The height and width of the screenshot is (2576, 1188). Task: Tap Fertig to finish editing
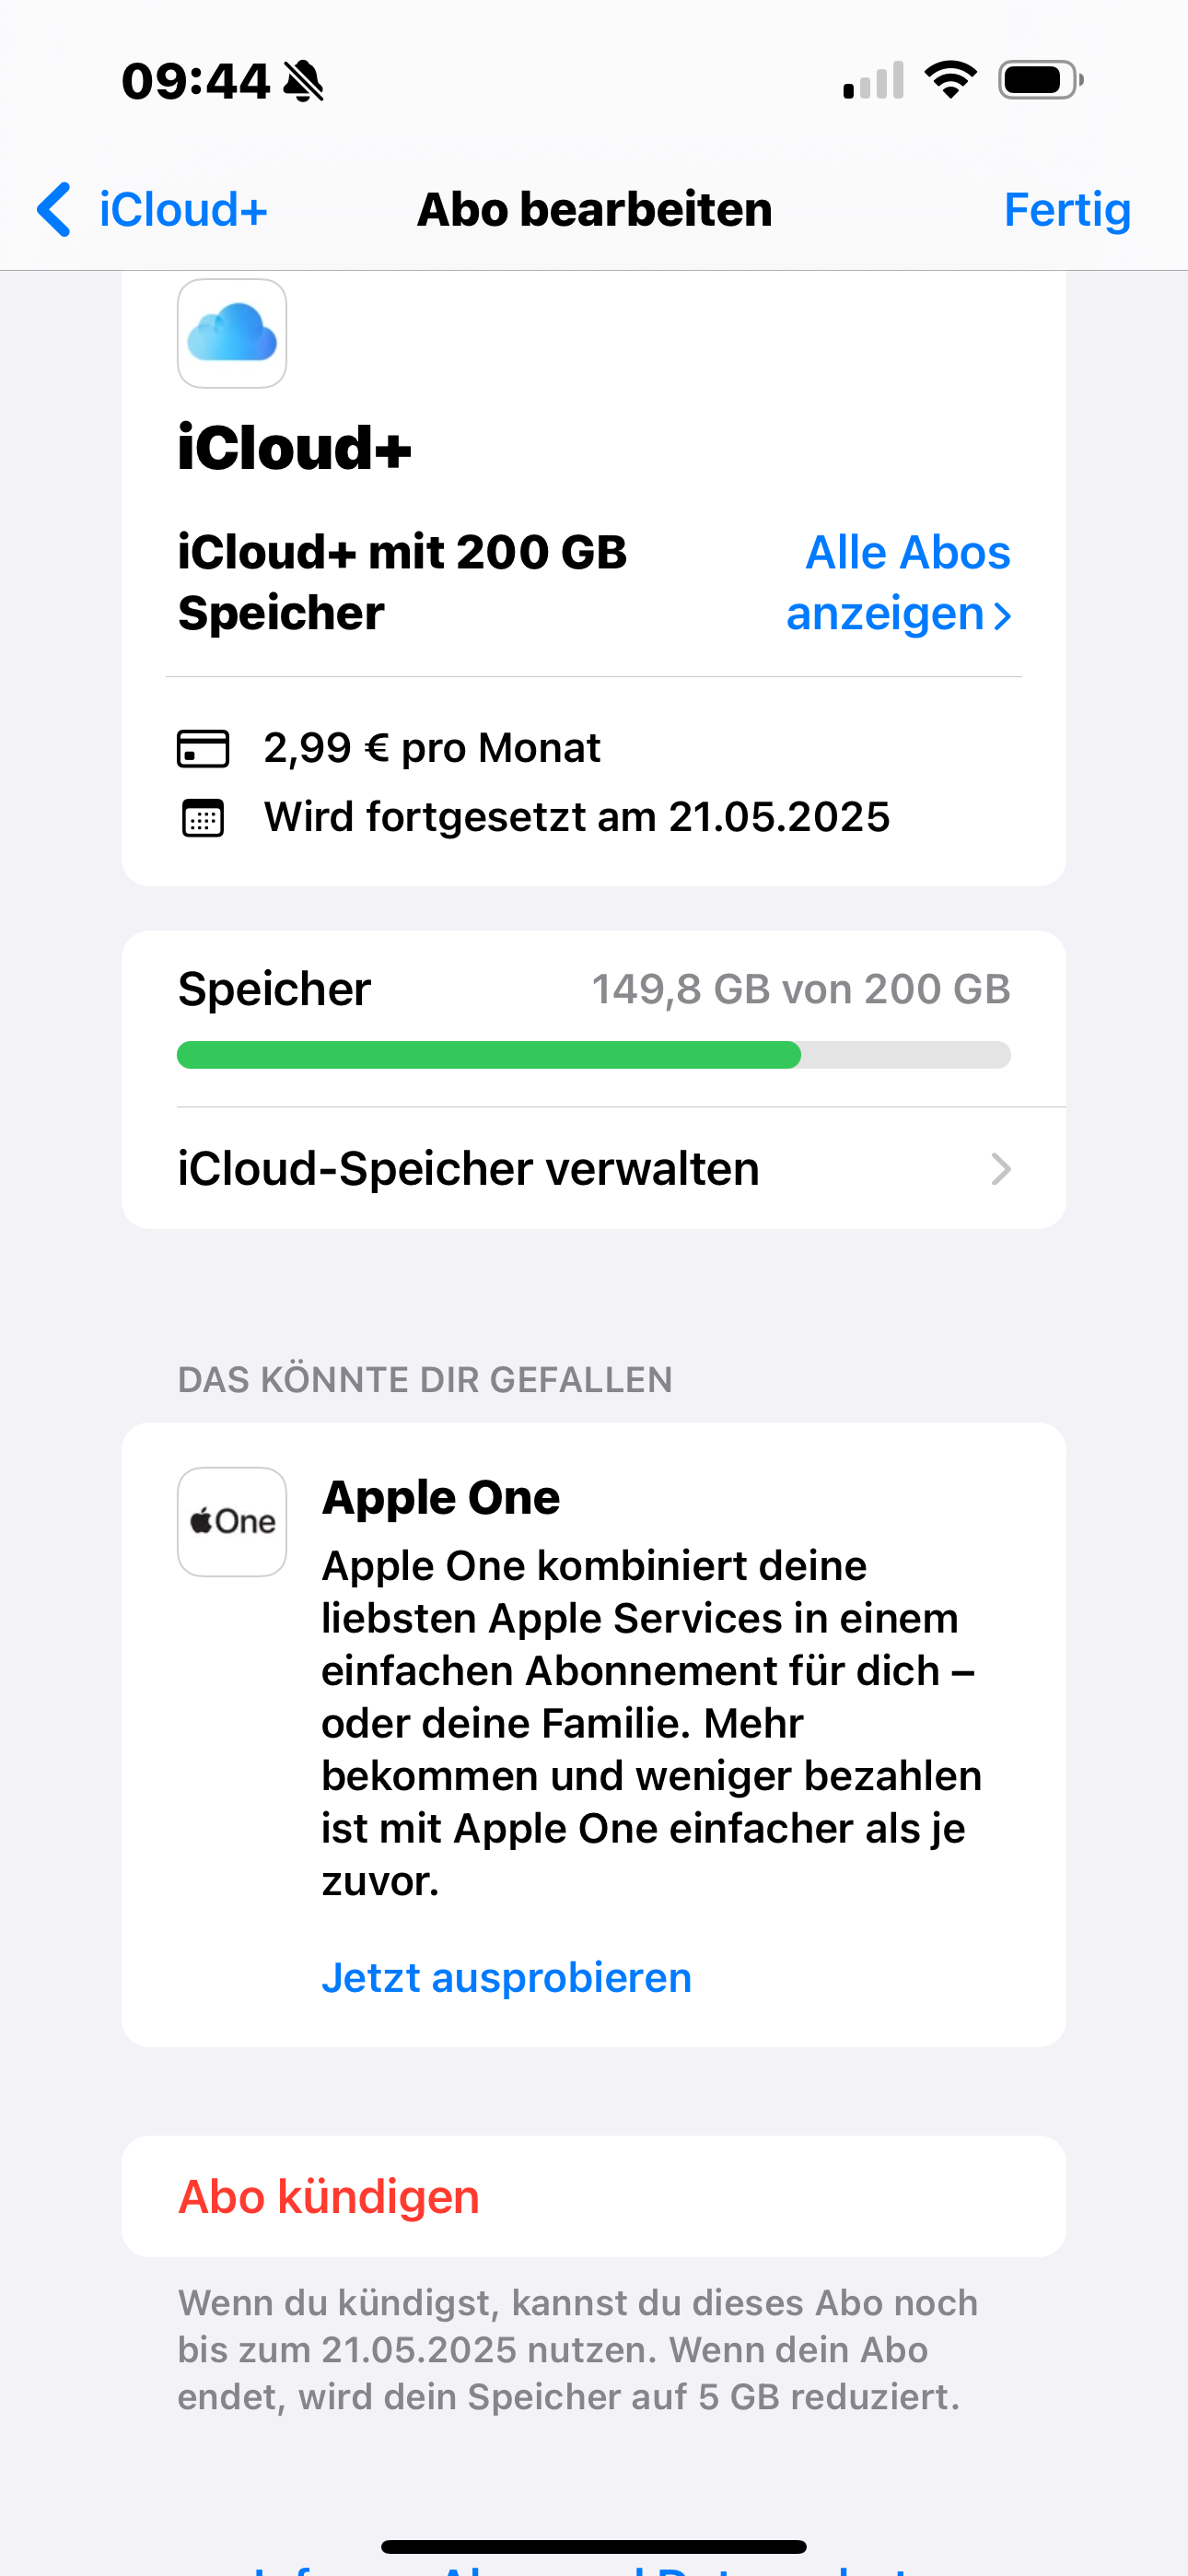click(x=1066, y=209)
